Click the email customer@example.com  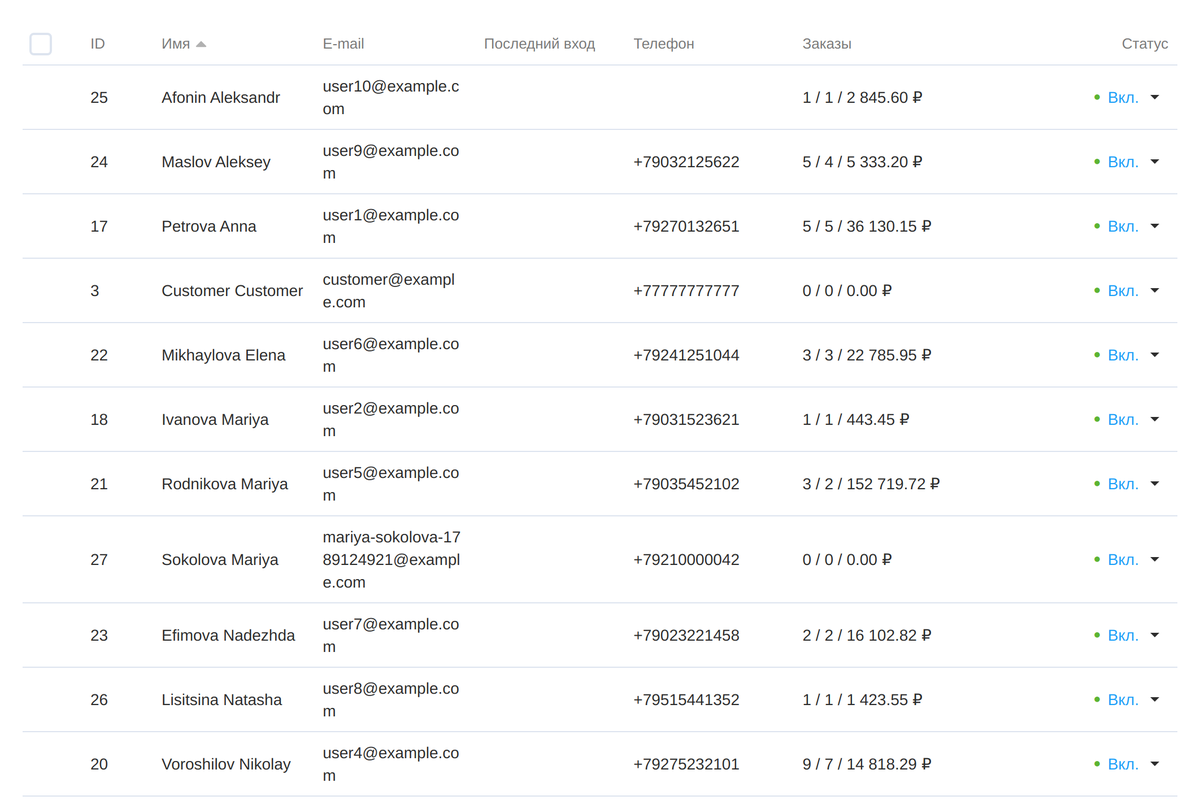click(389, 291)
